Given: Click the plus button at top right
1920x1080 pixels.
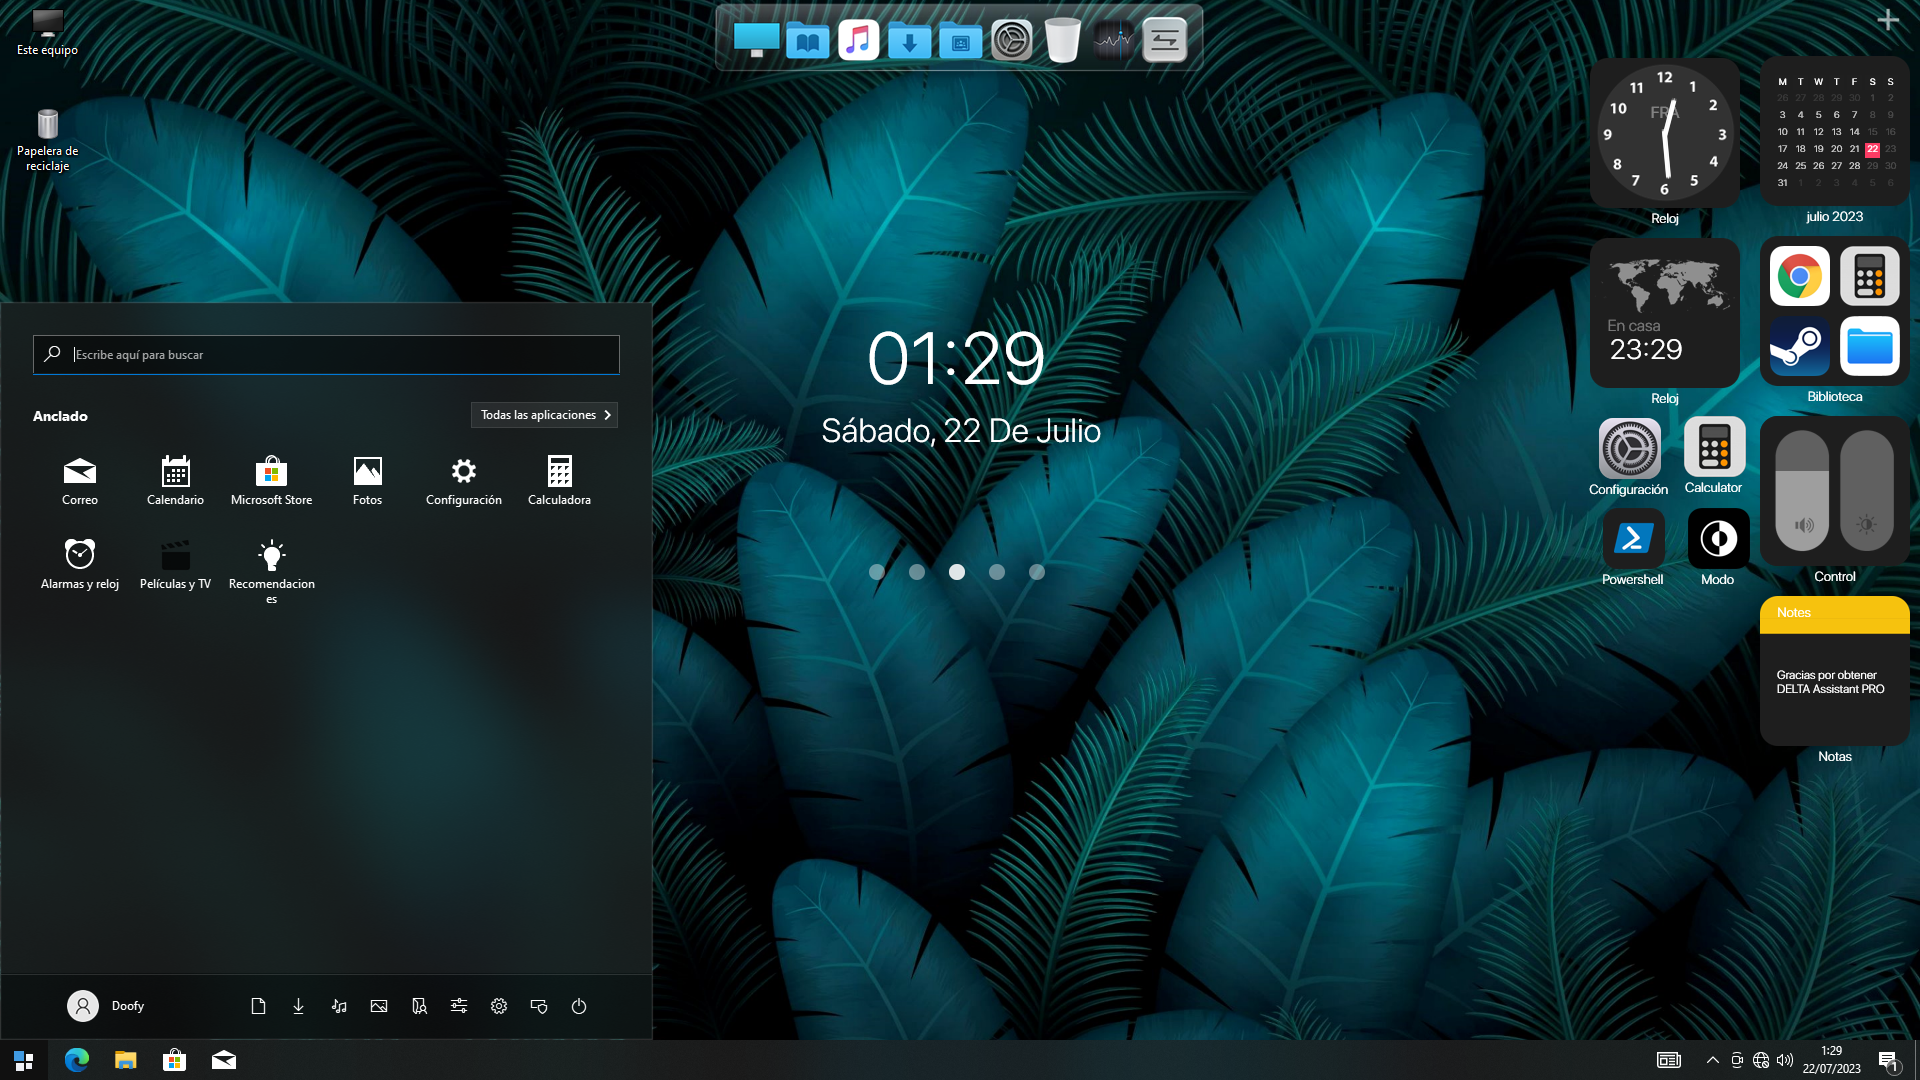Looking at the screenshot, I should (1887, 20).
